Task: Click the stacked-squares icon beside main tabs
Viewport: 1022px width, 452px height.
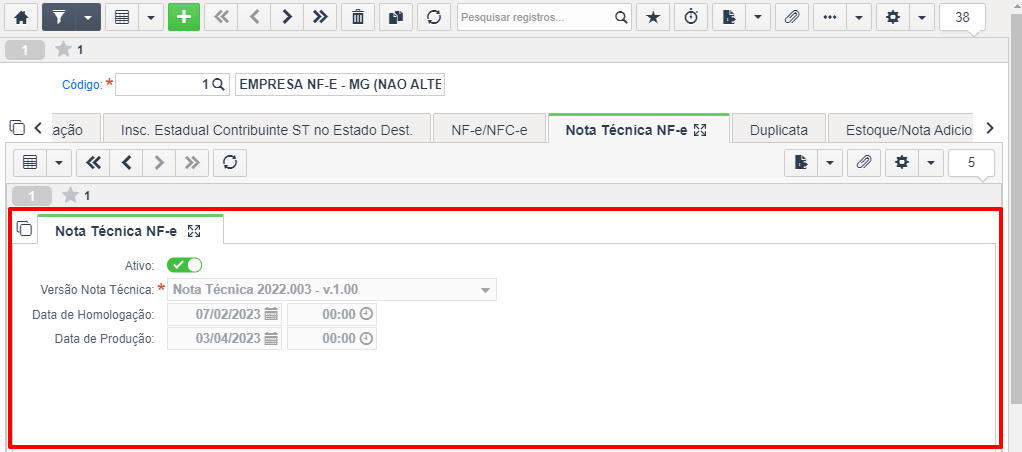Action: click(18, 128)
